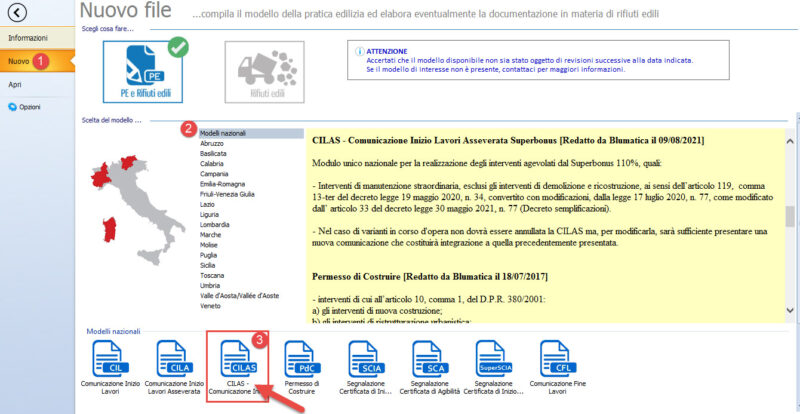Image resolution: width=800 pixels, height=414 pixels.
Task: Open the PdC Permesso di Costruire model
Action: click(301, 367)
